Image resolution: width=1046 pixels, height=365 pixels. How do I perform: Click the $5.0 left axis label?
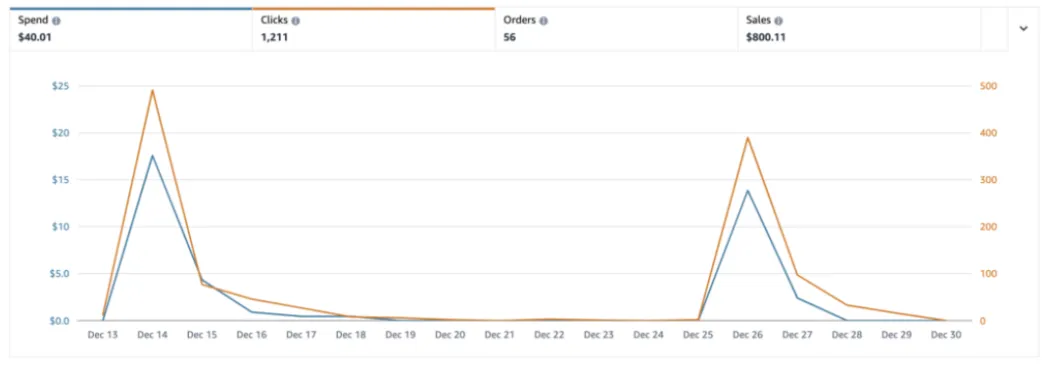pyautogui.click(x=59, y=274)
